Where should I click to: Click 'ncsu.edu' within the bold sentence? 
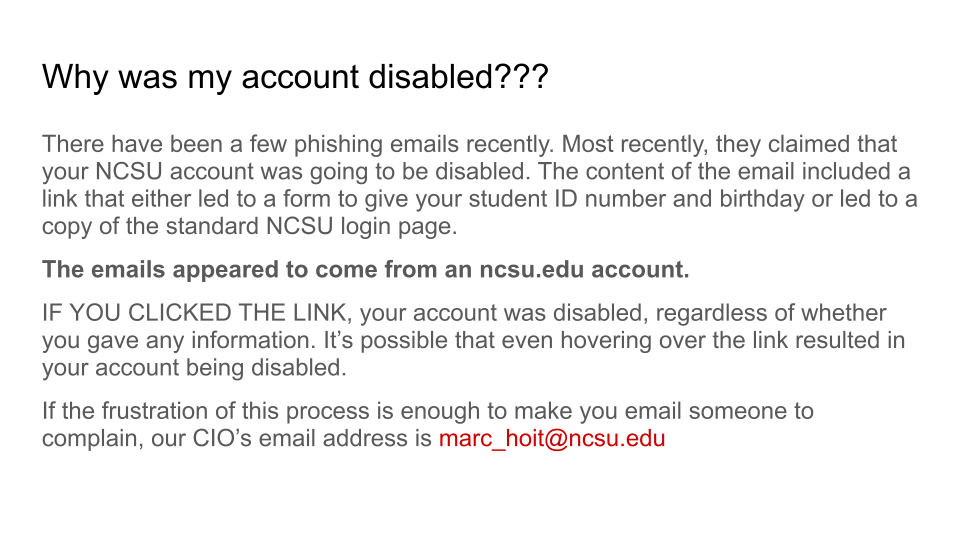(x=531, y=269)
